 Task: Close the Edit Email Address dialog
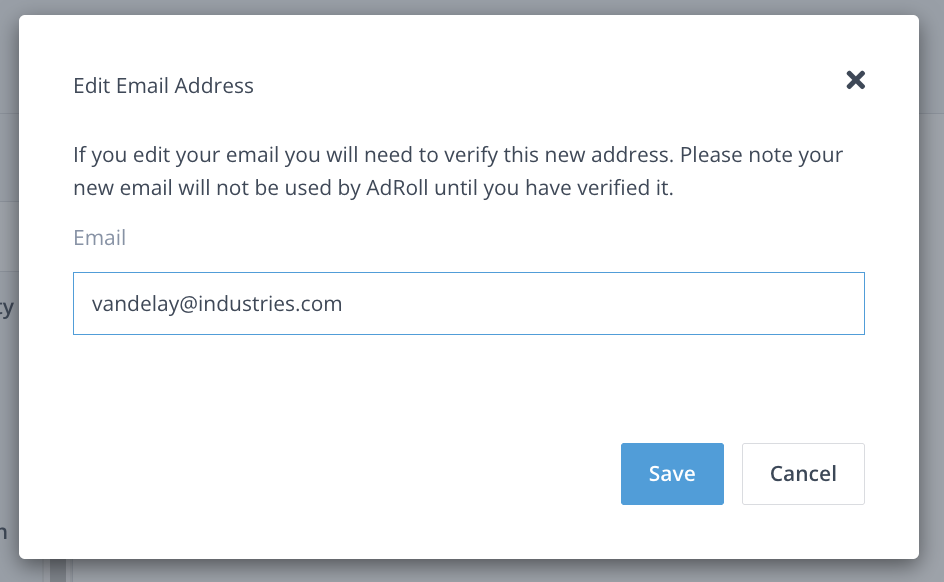point(855,80)
